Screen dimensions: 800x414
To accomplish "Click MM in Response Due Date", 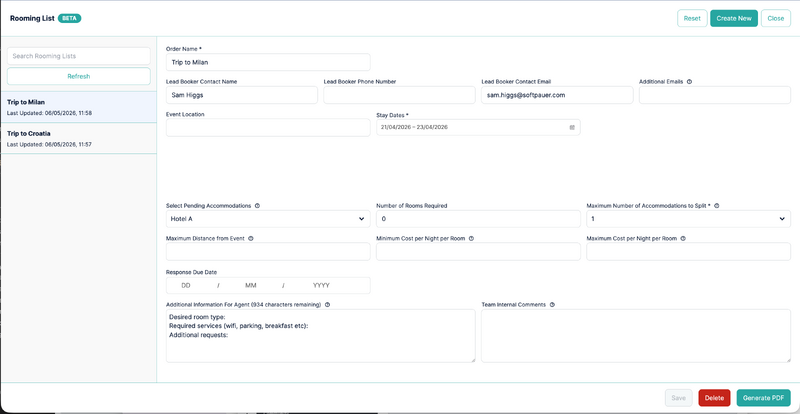I will coord(251,285).
